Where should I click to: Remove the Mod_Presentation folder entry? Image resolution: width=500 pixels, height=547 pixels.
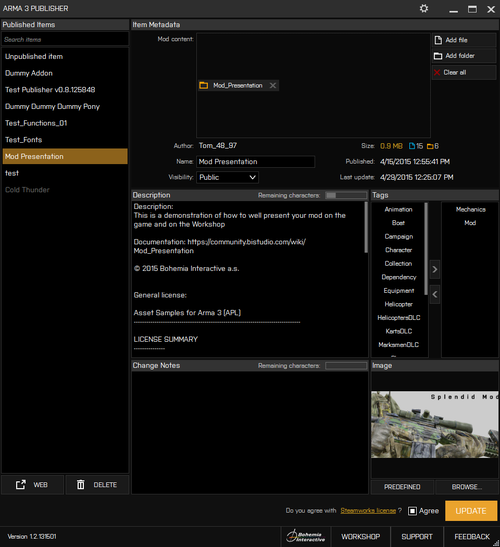[273, 85]
